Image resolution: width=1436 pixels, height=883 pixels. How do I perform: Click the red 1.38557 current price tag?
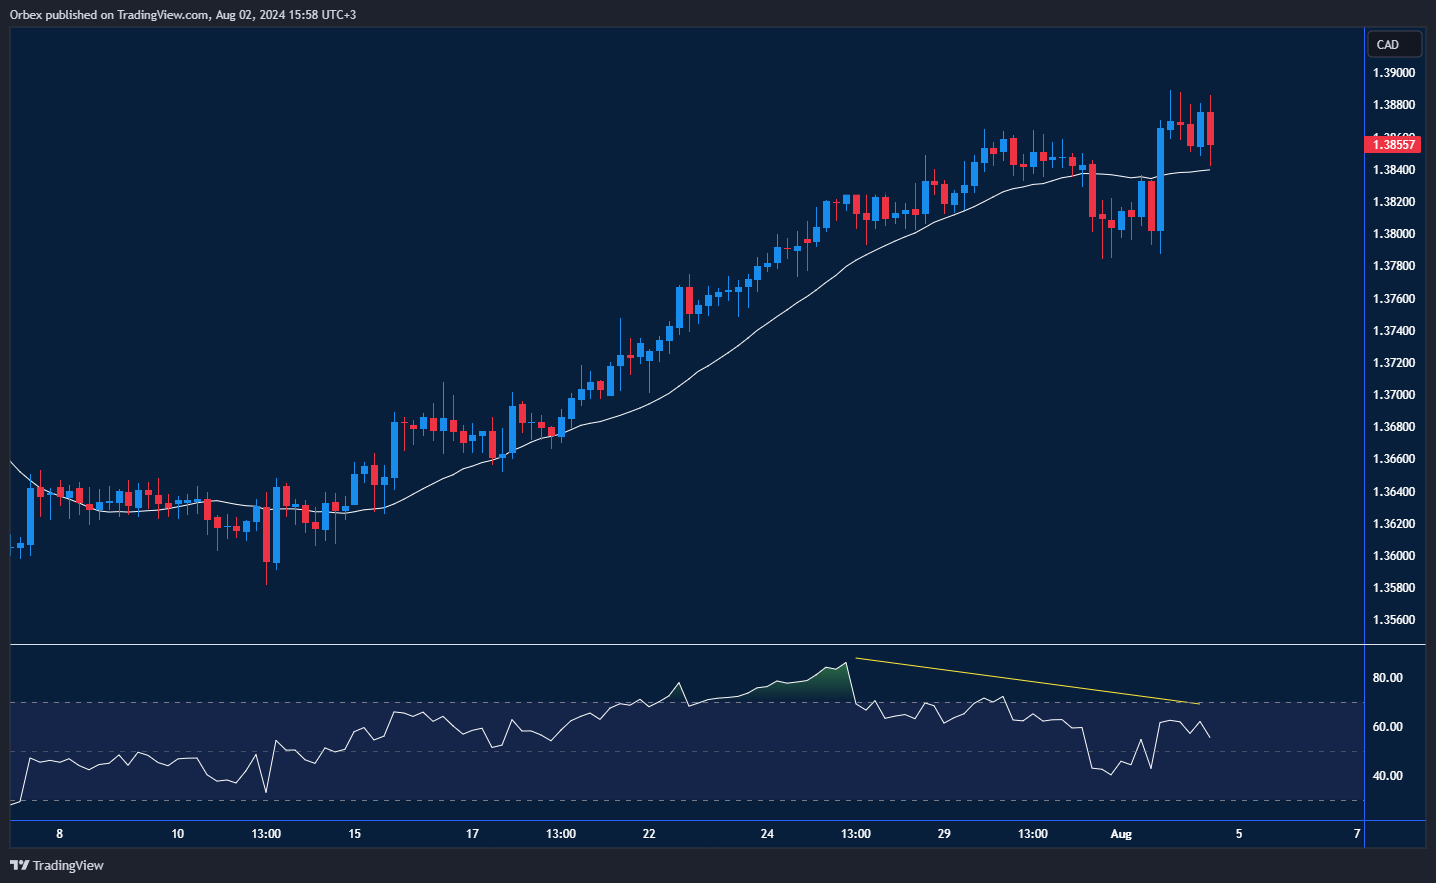1392,145
